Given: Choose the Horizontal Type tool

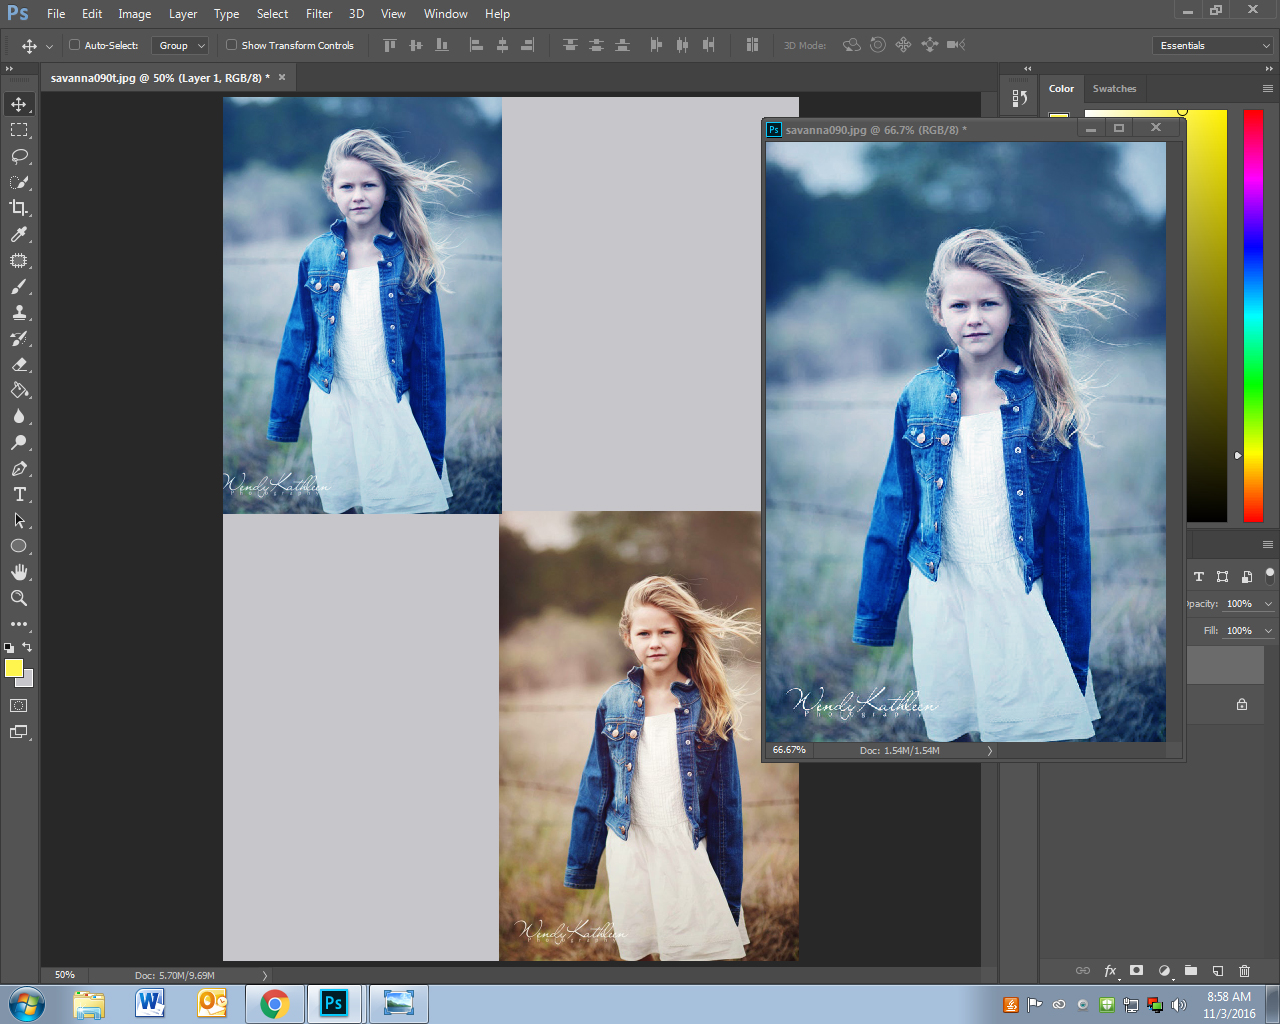Looking at the screenshot, I should pyautogui.click(x=20, y=494).
